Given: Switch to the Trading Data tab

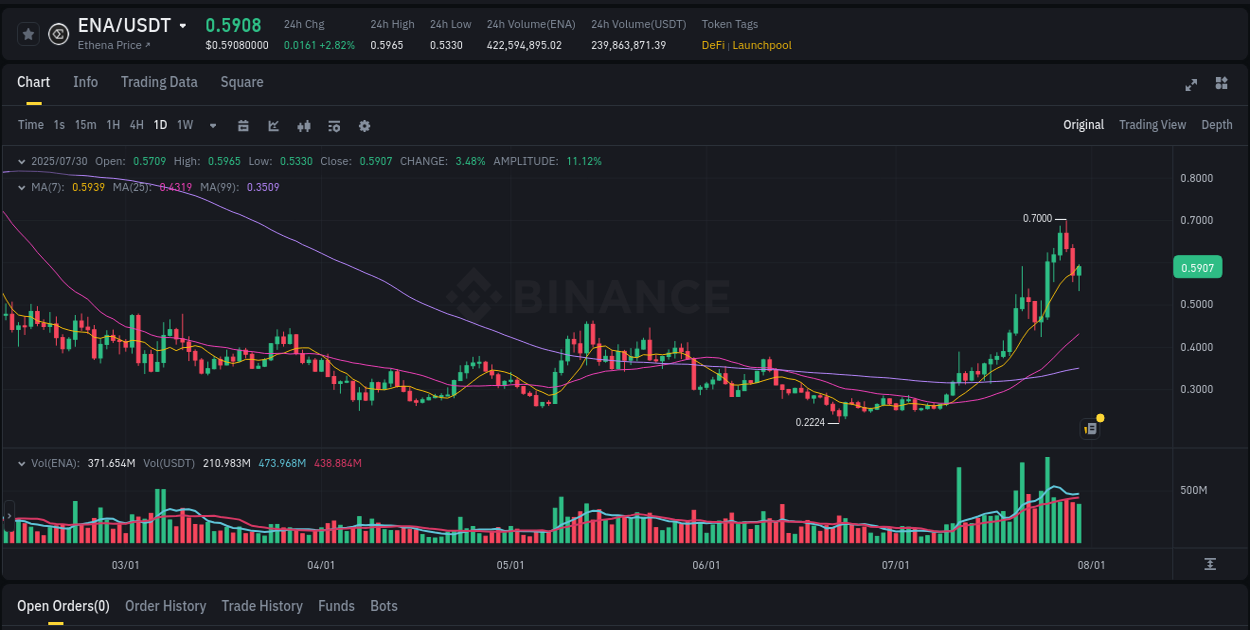Looking at the screenshot, I should coord(159,82).
